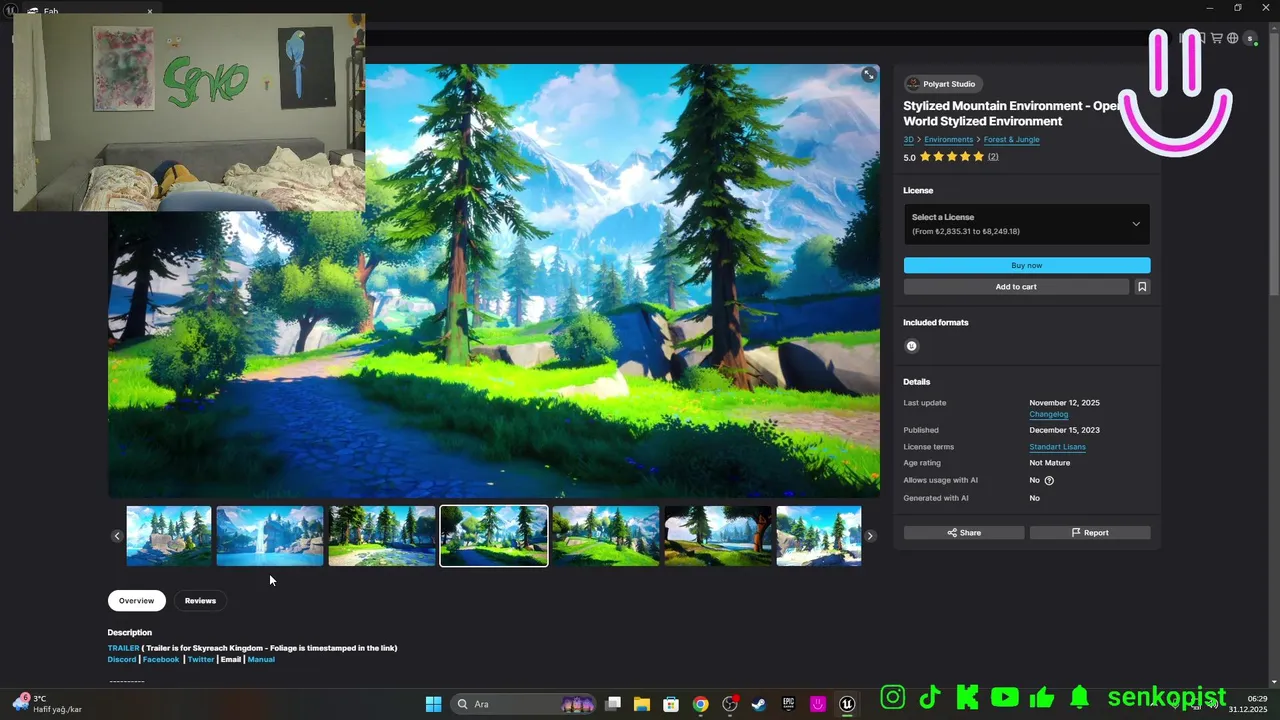Open the pink smiley app in taskbar

[818, 704]
